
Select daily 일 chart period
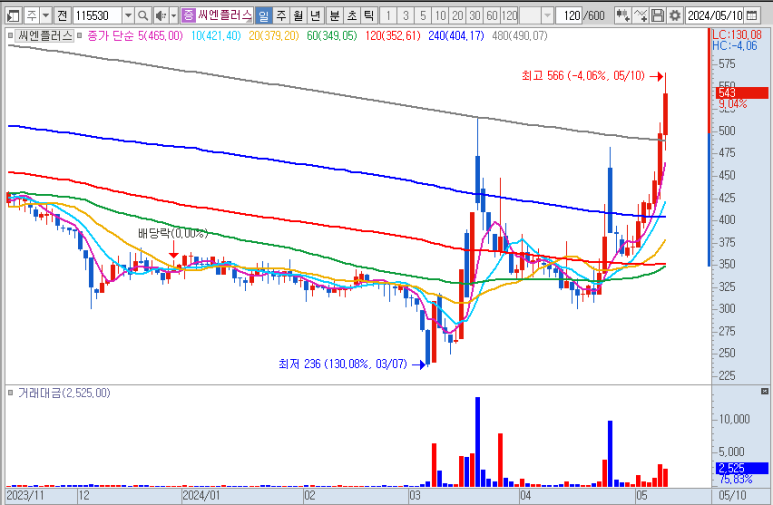[x=264, y=16]
